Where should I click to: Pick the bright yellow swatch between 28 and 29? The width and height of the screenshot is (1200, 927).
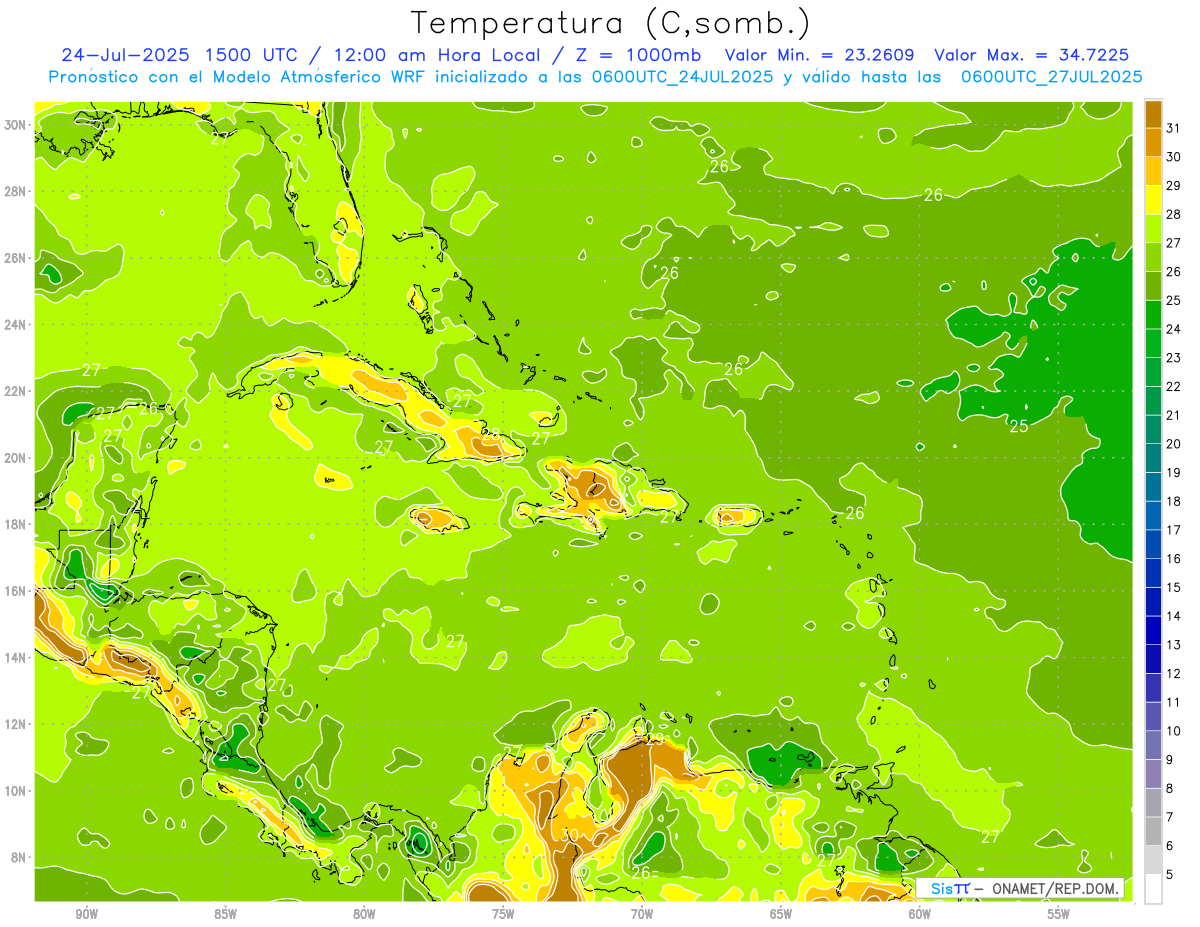(1153, 199)
